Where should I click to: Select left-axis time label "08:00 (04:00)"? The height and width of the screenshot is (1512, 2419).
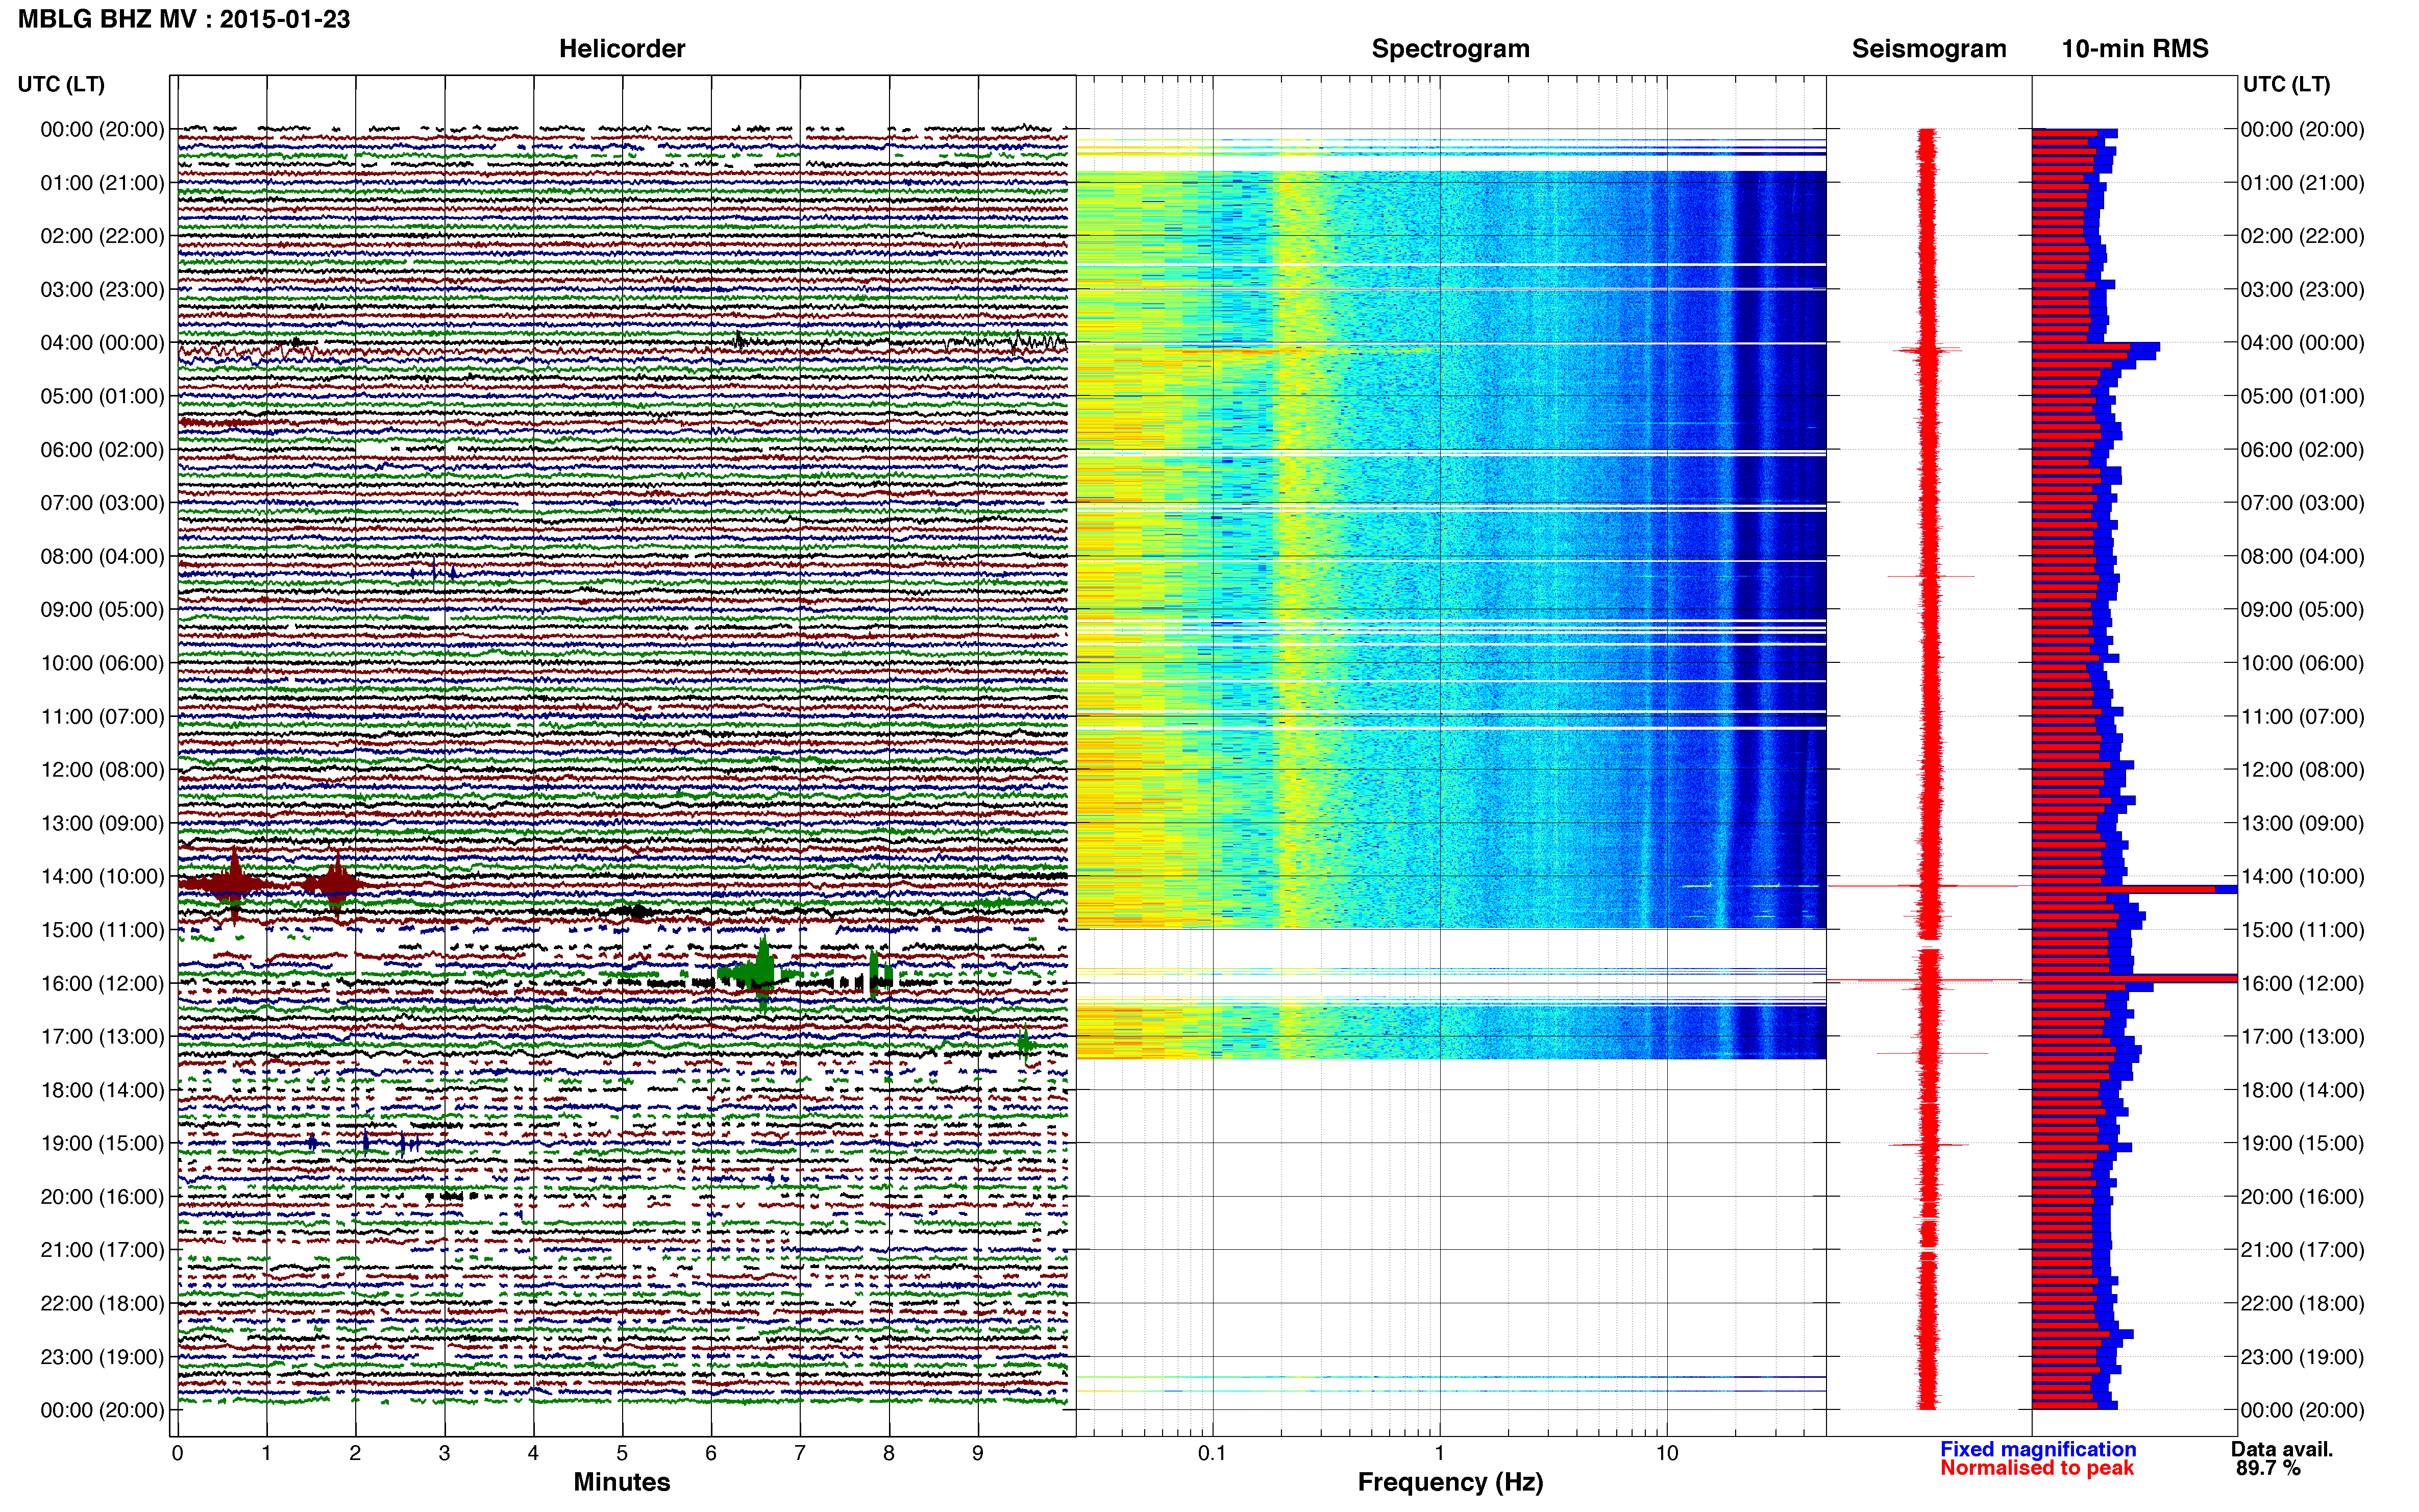102,556
